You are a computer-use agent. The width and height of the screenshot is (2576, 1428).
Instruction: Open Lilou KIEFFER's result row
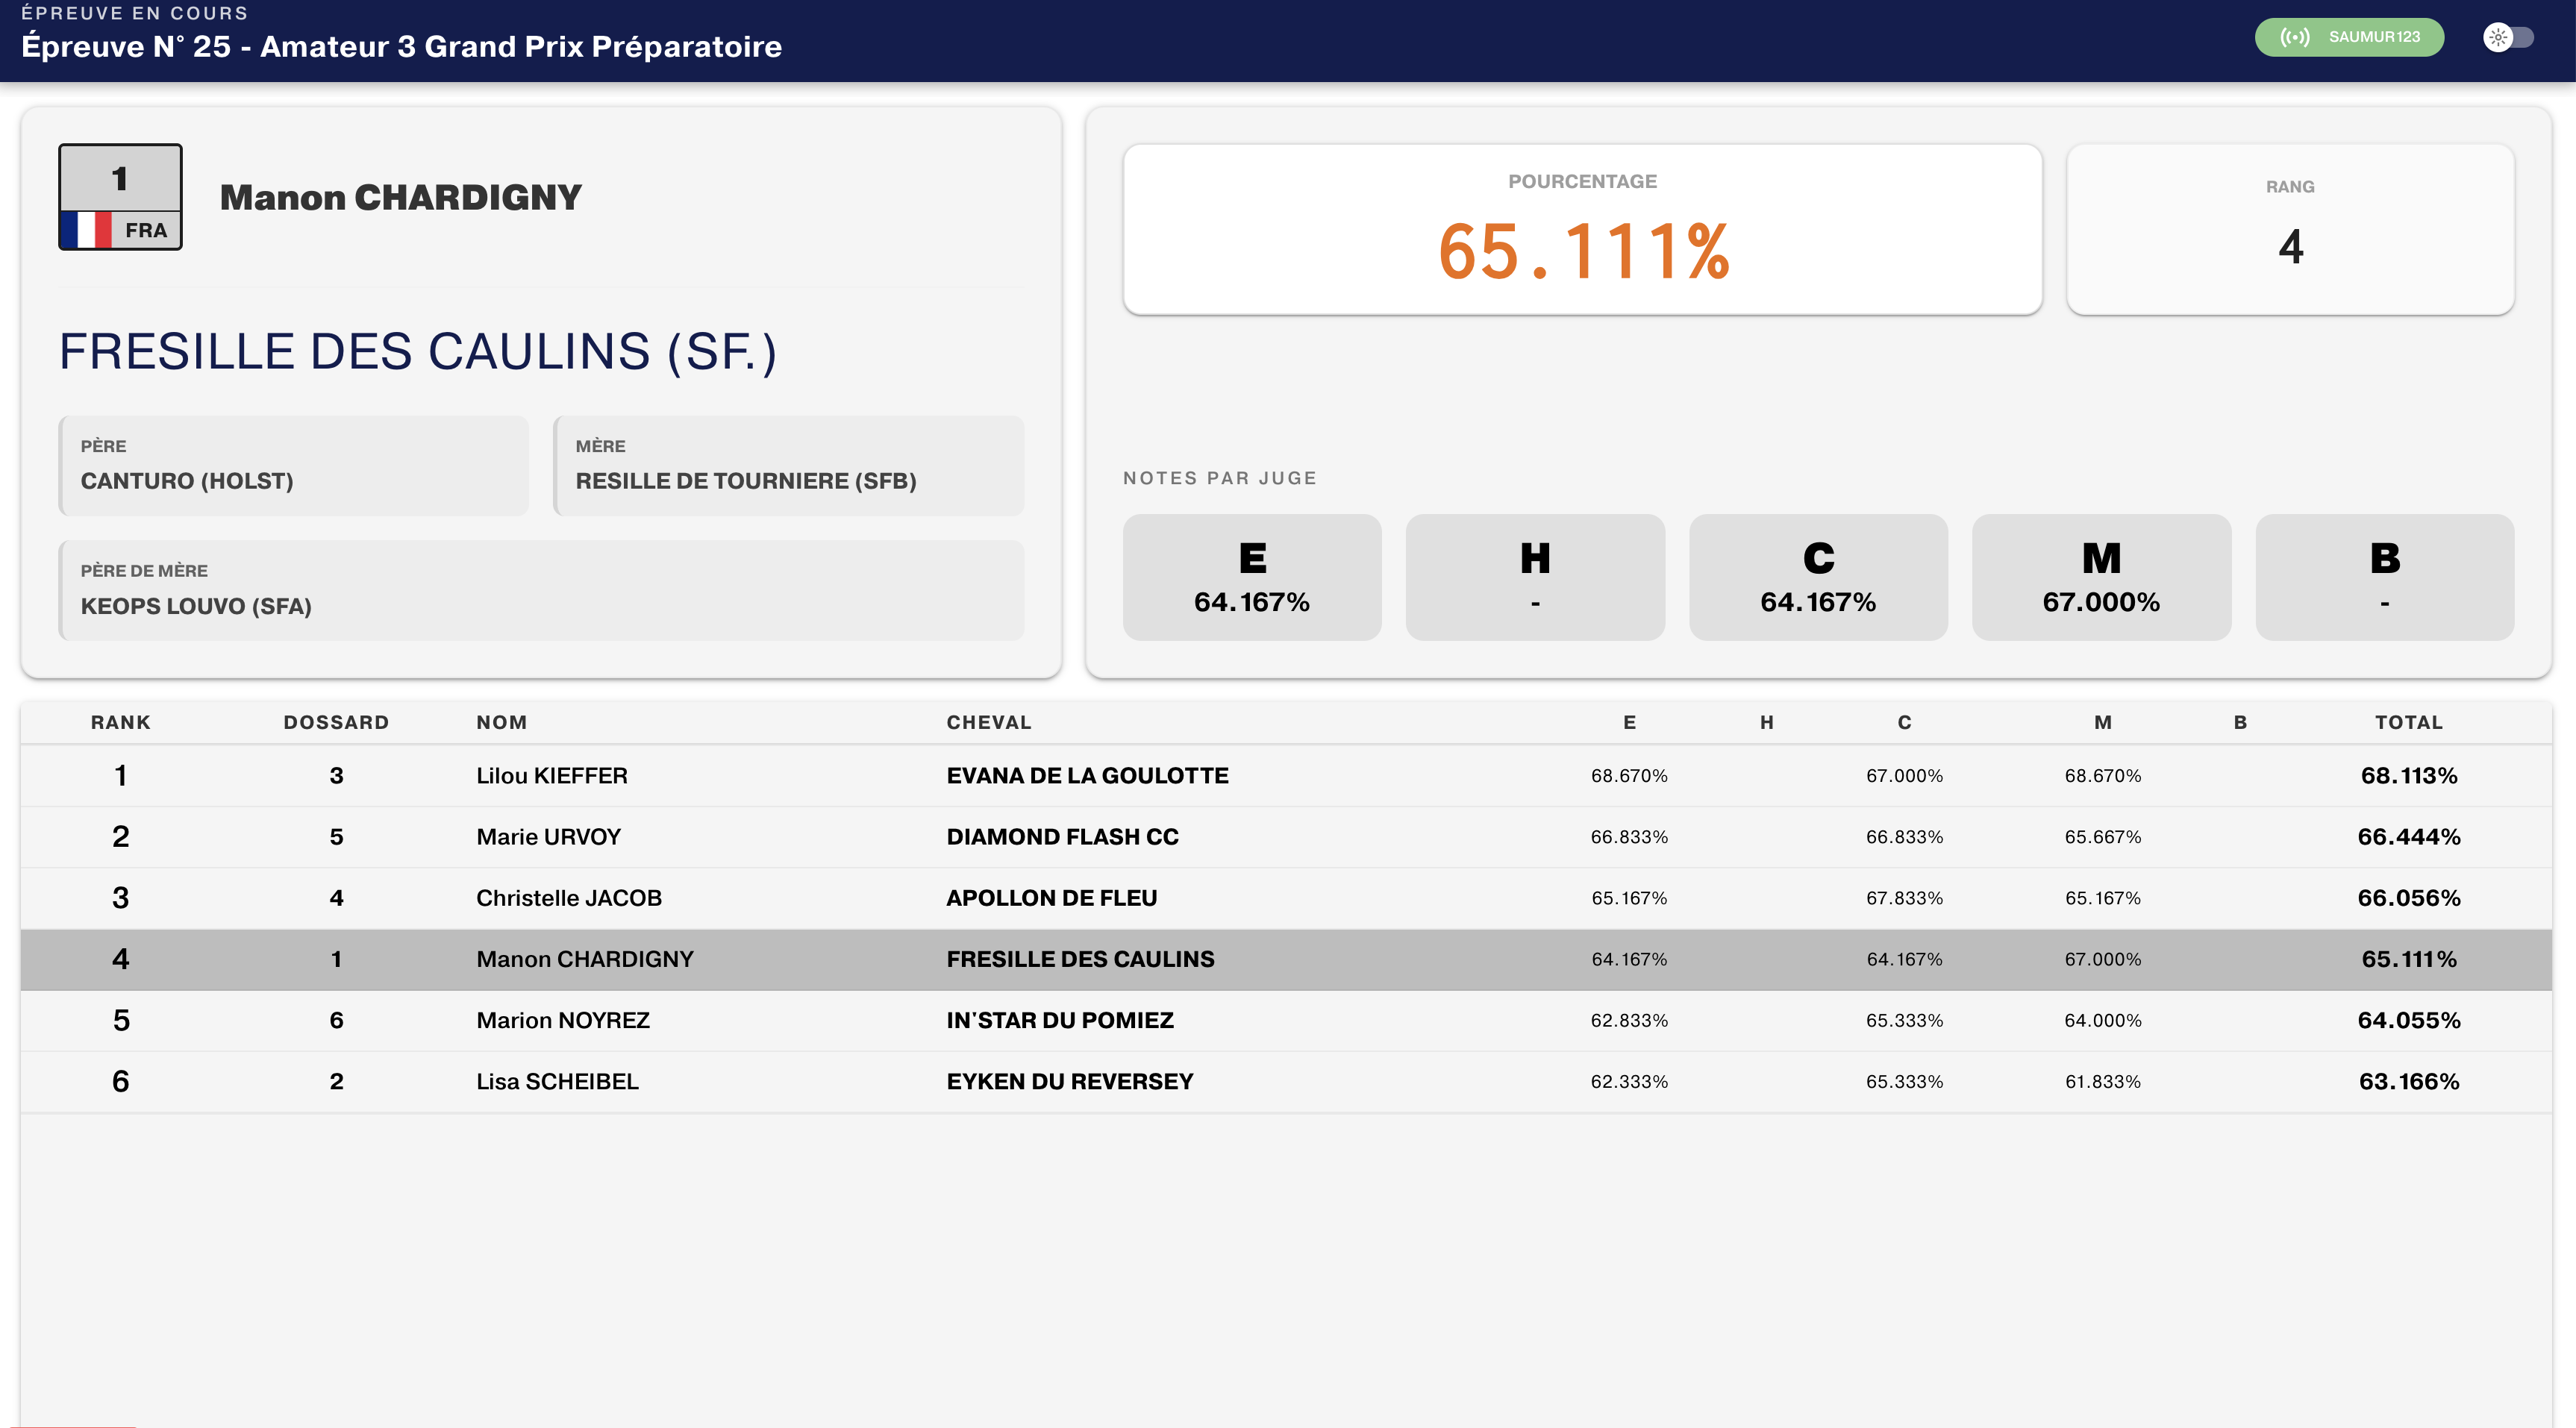pyautogui.click(x=552, y=776)
